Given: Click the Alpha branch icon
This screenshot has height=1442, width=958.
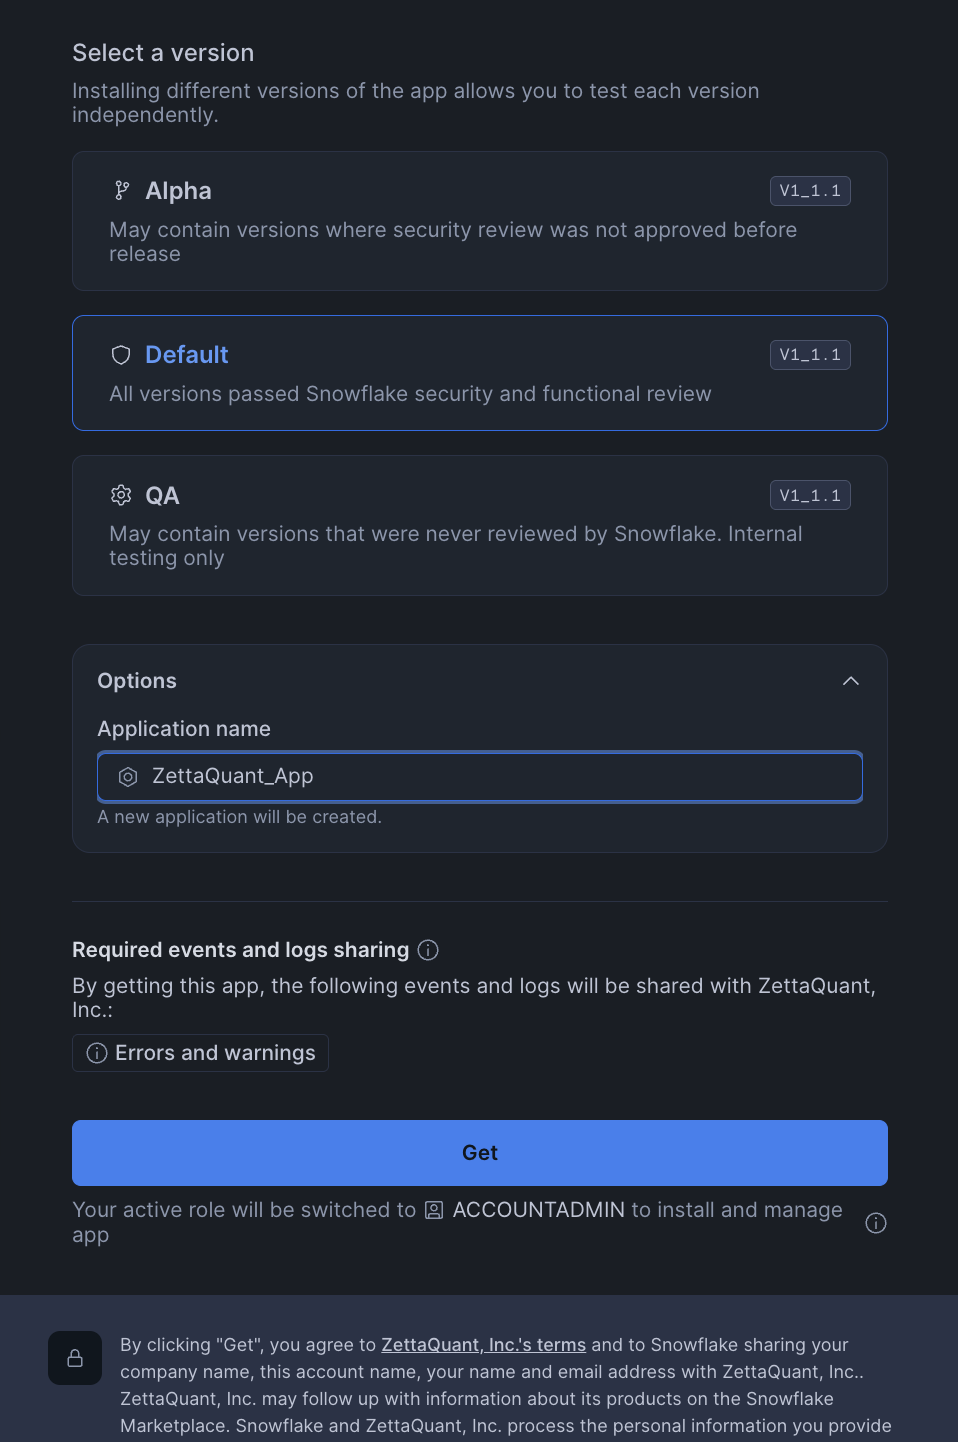Looking at the screenshot, I should (x=122, y=191).
